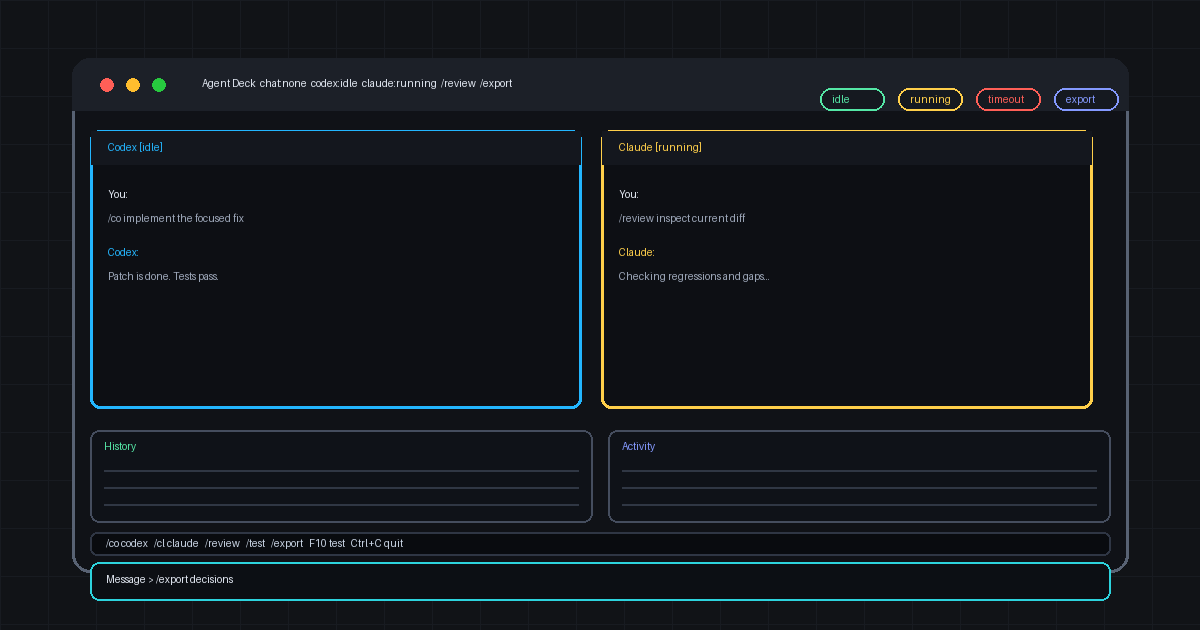Click the export status pill
The height and width of the screenshot is (630, 1200).
[x=1086, y=99]
